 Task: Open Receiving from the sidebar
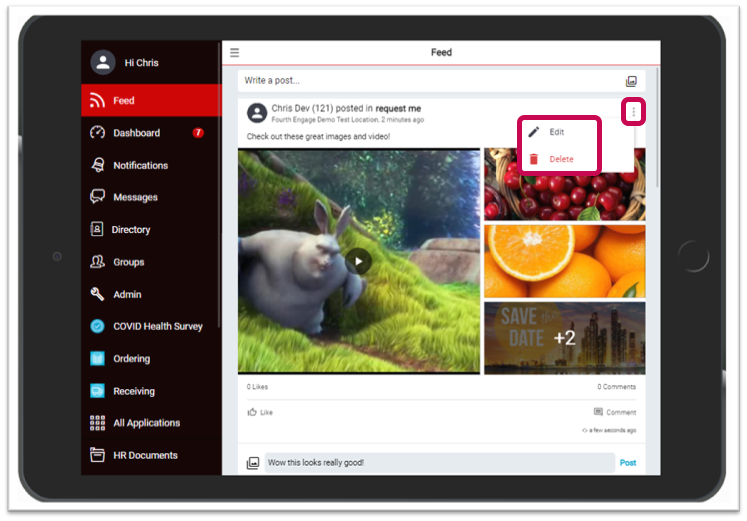[x=151, y=391]
